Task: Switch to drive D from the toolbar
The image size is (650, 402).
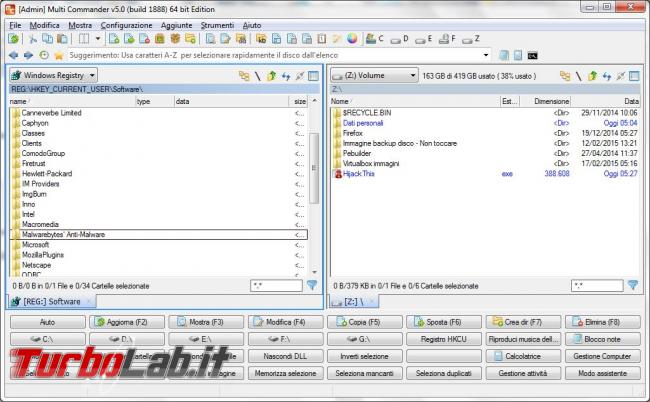Action: tap(400, 39)
